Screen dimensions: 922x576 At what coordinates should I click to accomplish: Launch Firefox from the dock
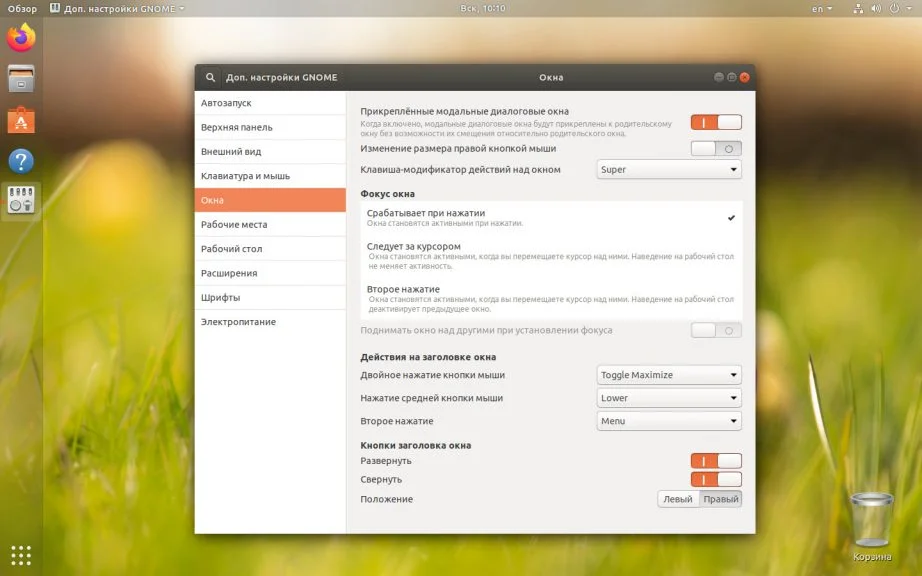coord(21,37)
